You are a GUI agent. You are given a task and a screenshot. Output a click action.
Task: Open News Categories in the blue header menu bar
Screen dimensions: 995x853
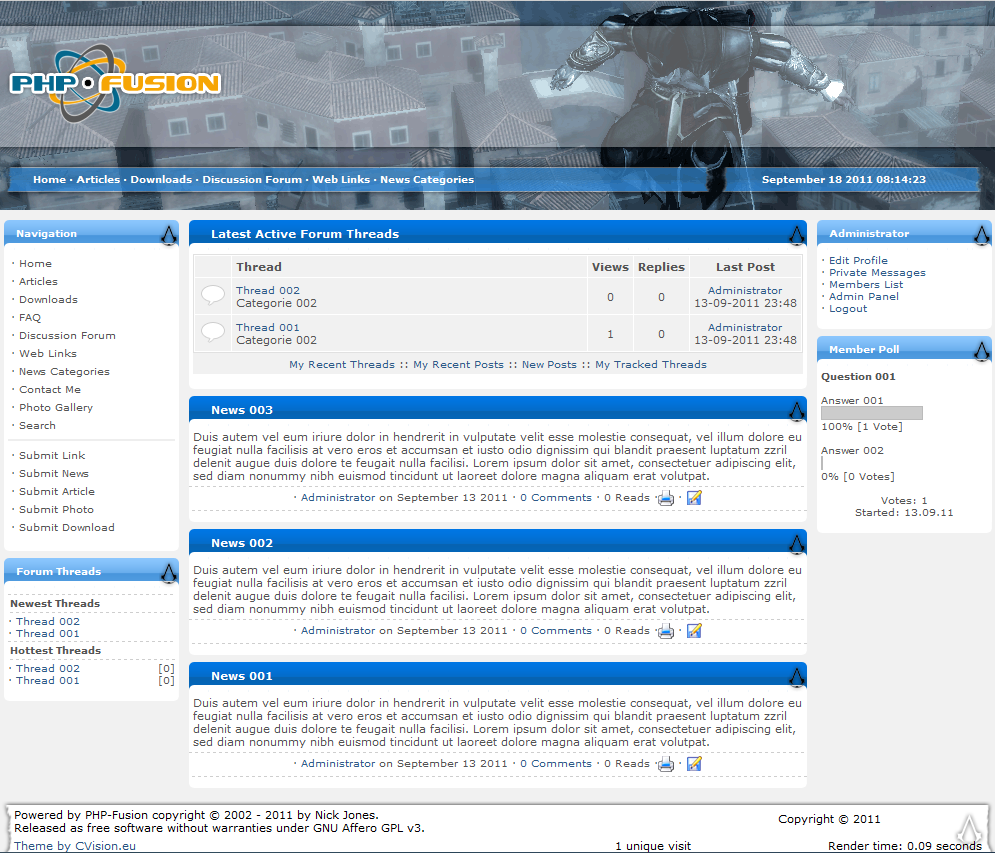click(427, 180)
